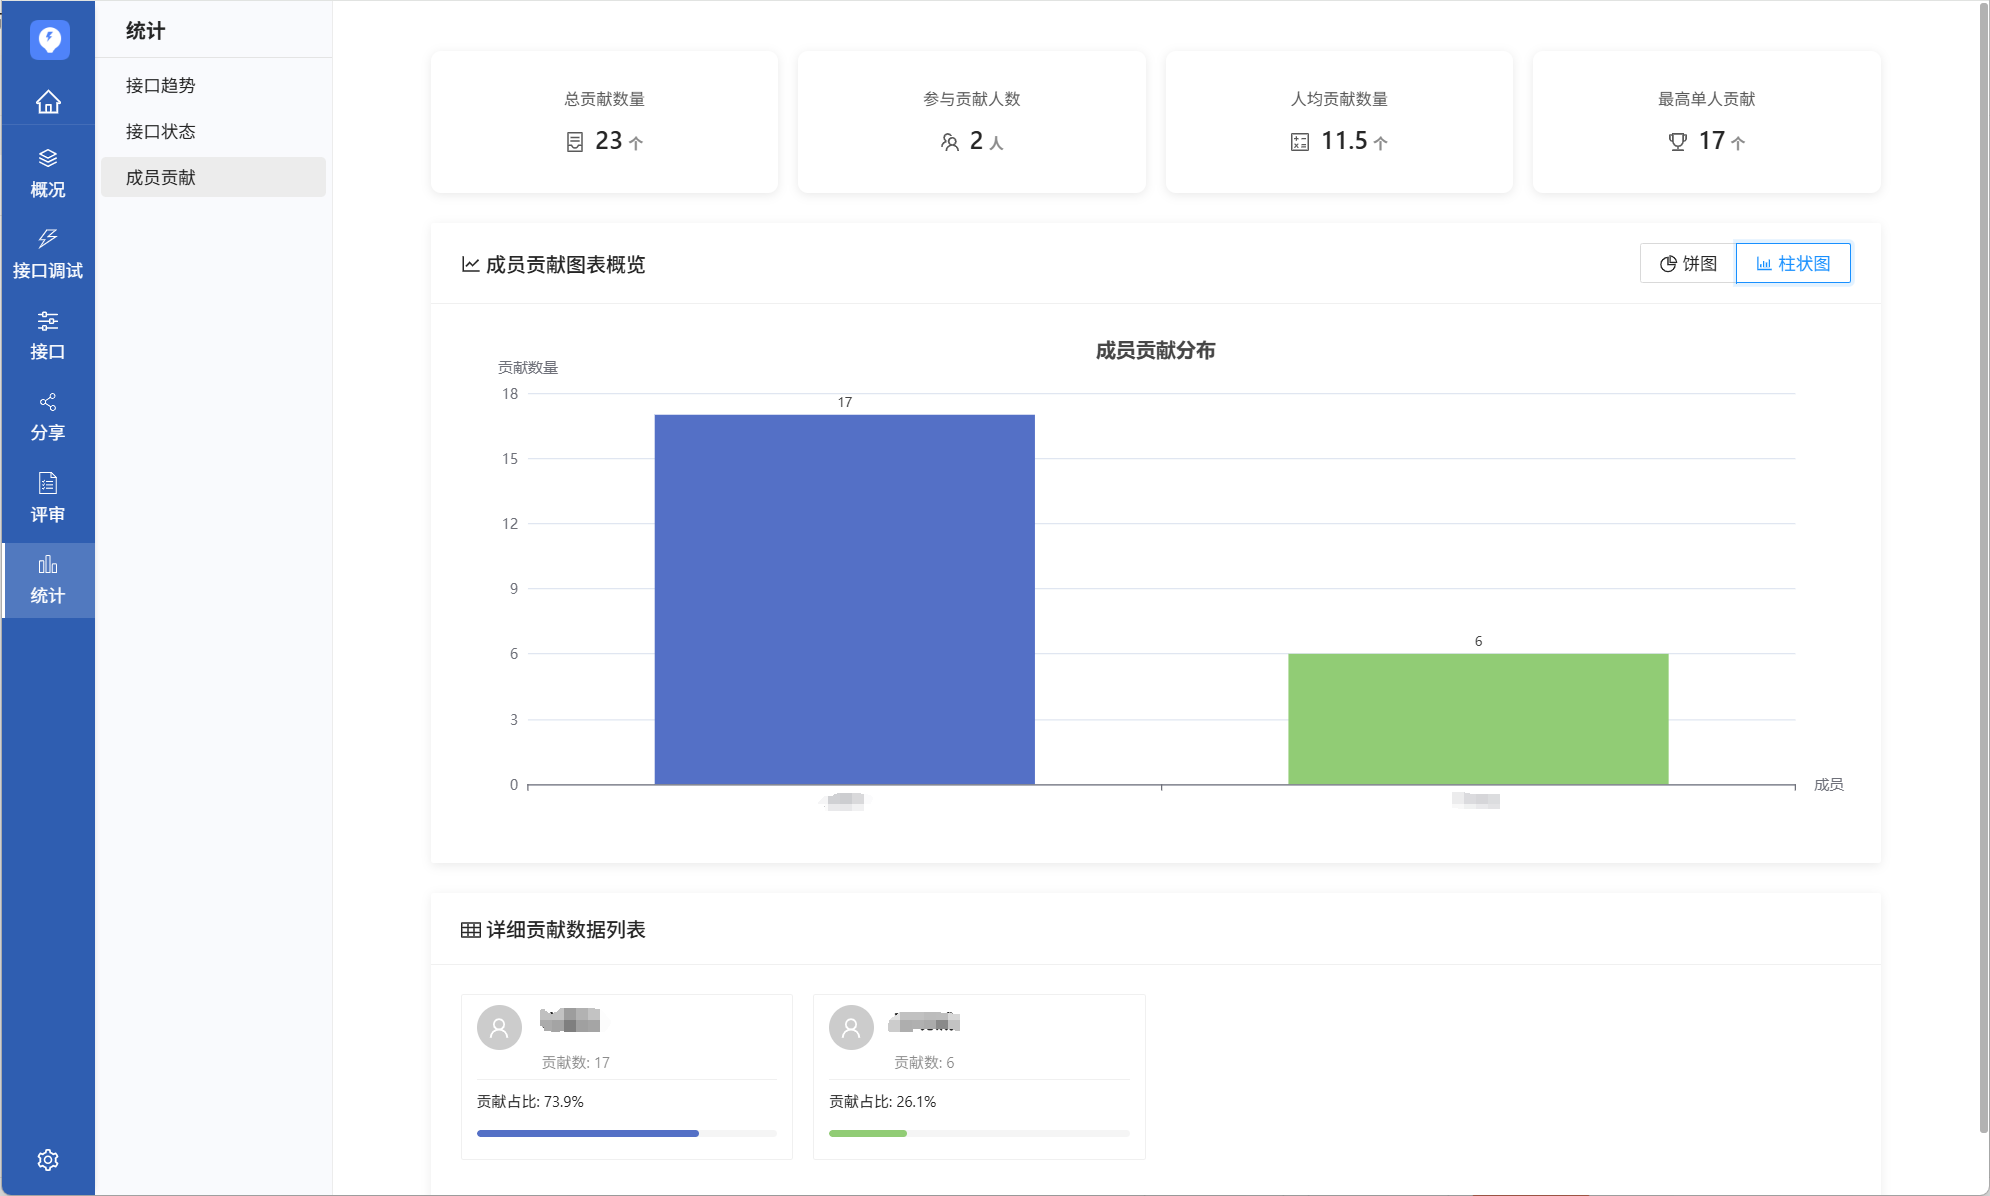Viewport: 1990px width, 1196px height.
Task: Click the avatar of member with 17 contributions
Action: [499, 1027]
